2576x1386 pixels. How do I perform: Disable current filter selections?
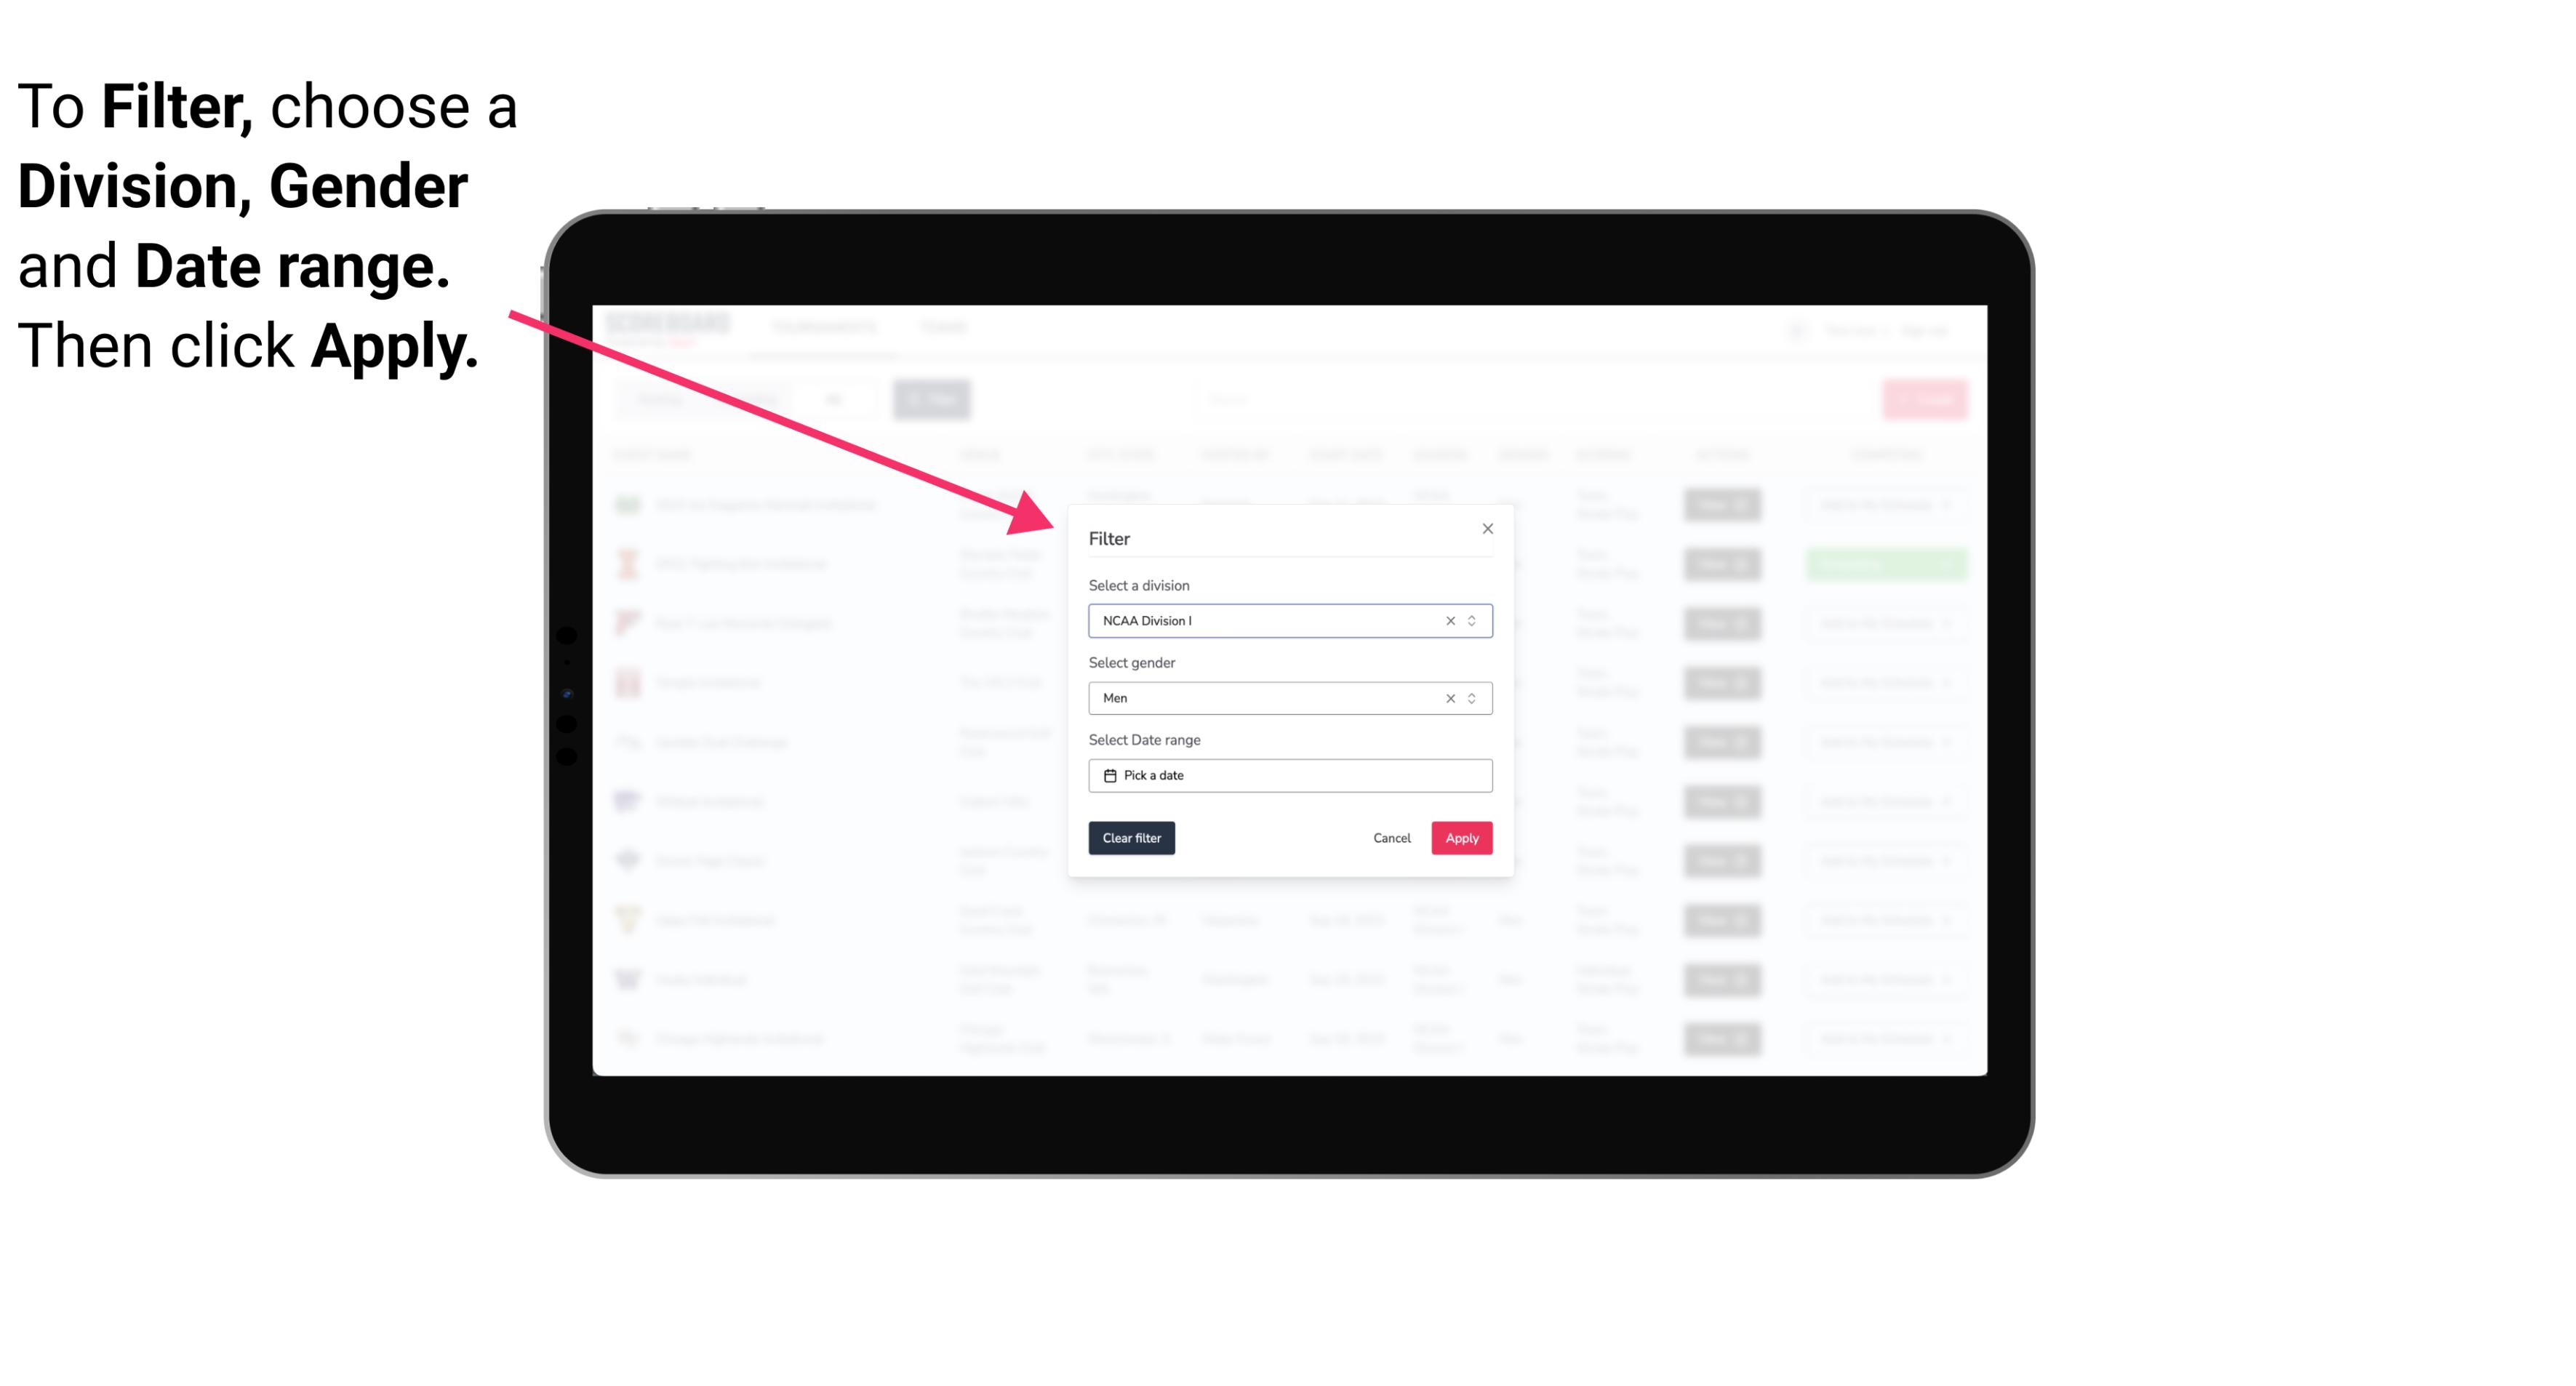point(1132,838)
